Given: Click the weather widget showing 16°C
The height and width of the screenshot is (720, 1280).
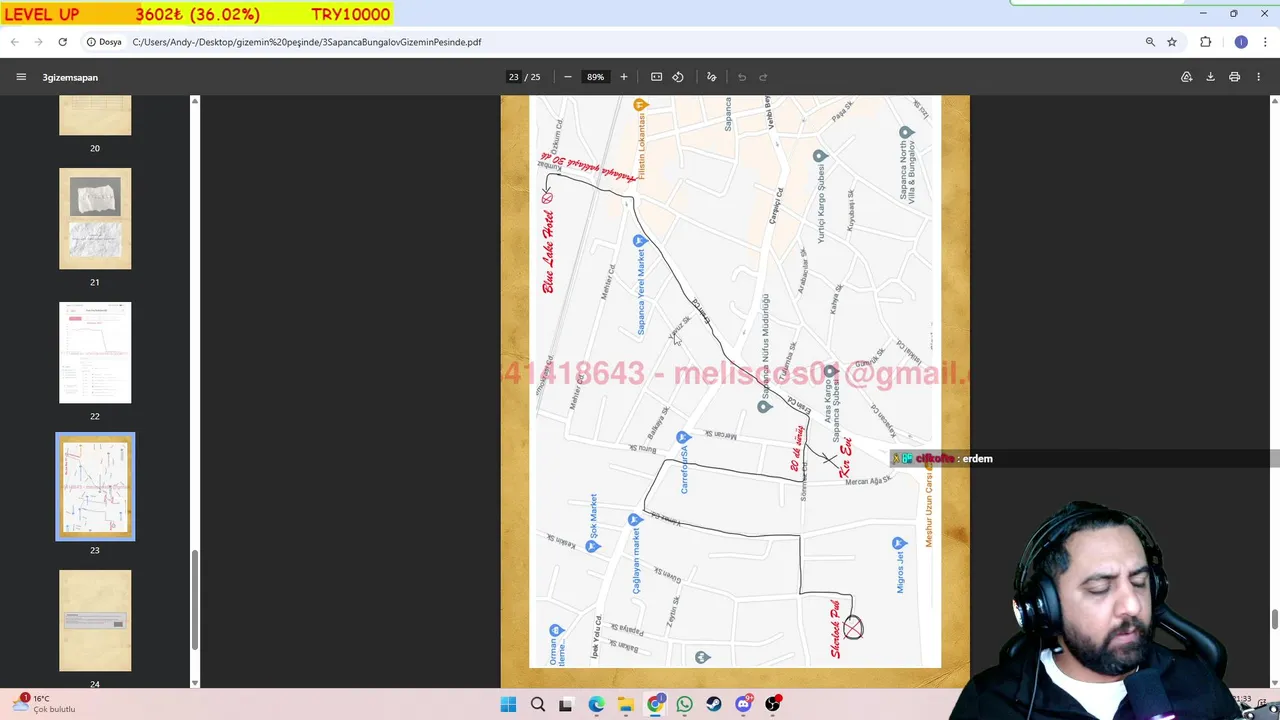Looking at the screenshot, I should coord(45,704).
